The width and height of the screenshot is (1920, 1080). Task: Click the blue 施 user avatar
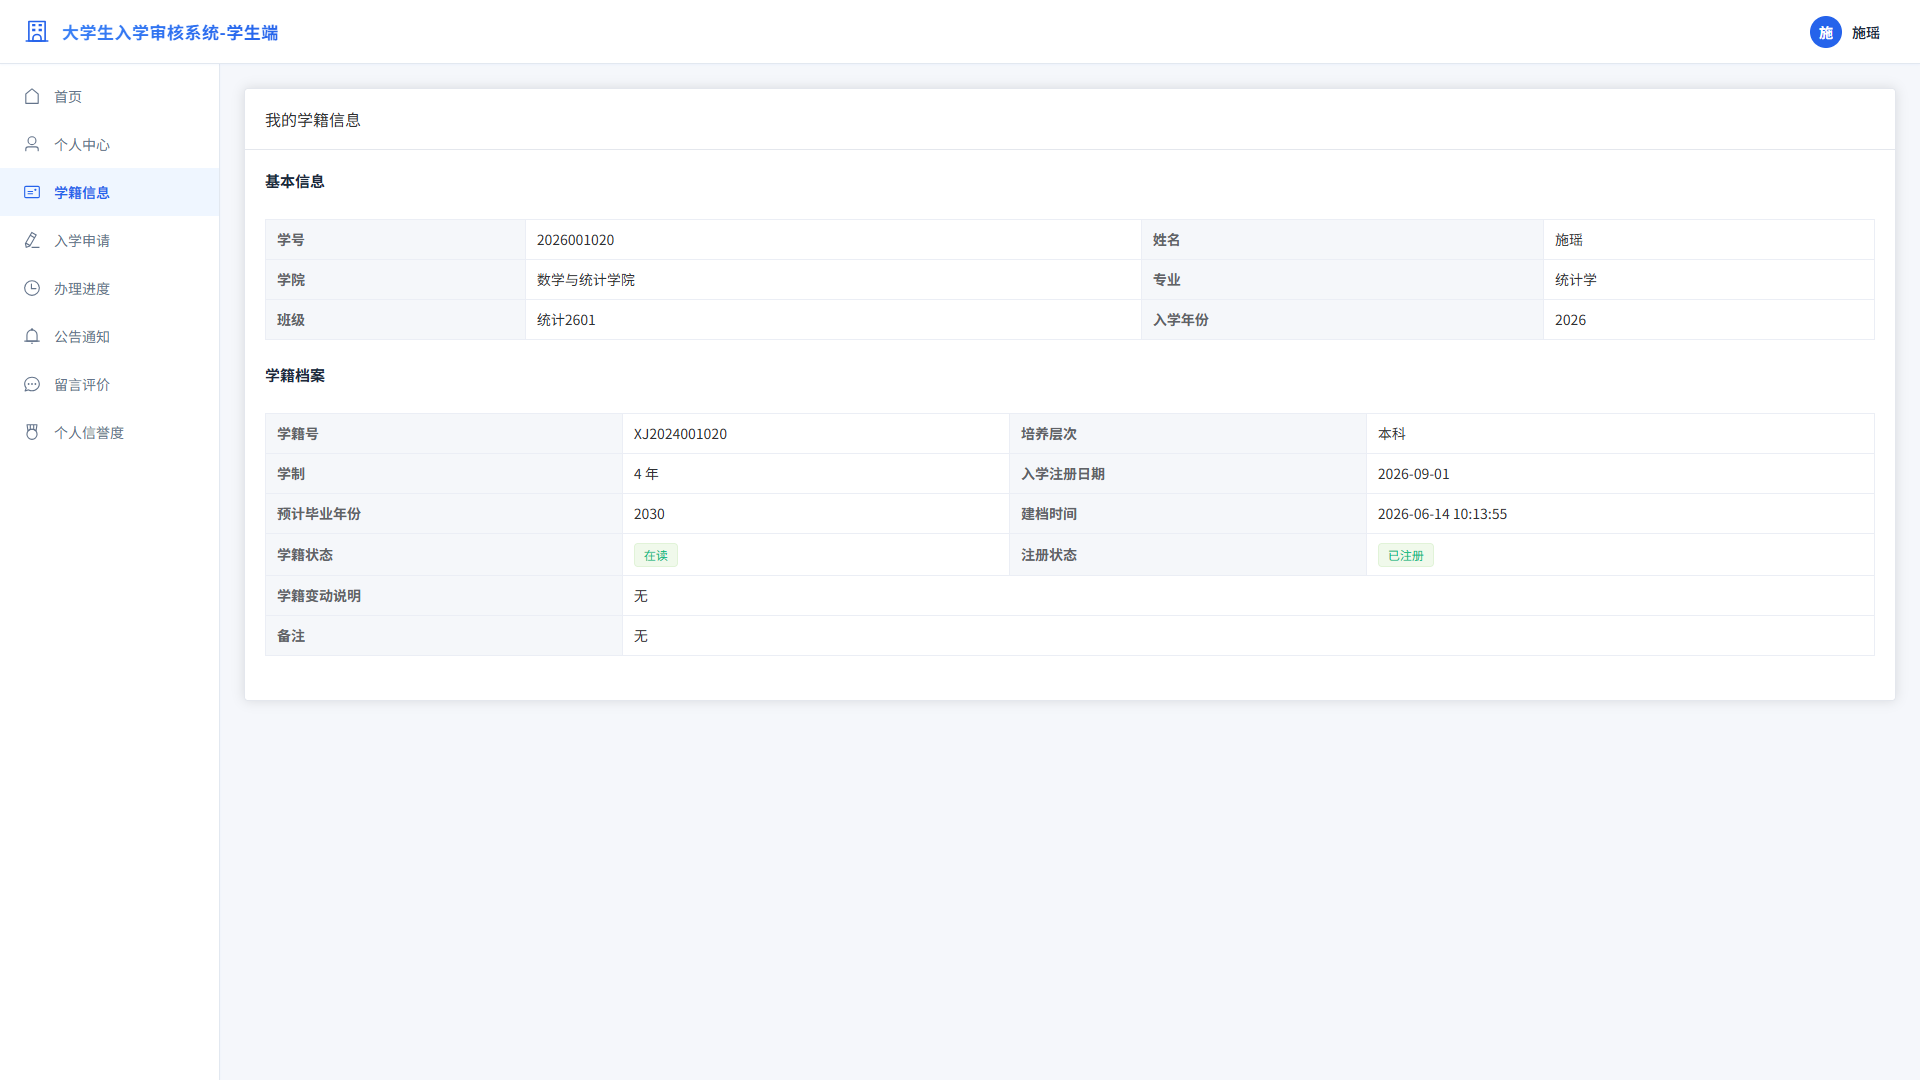pyautogui.click(x=1826, y=32)
